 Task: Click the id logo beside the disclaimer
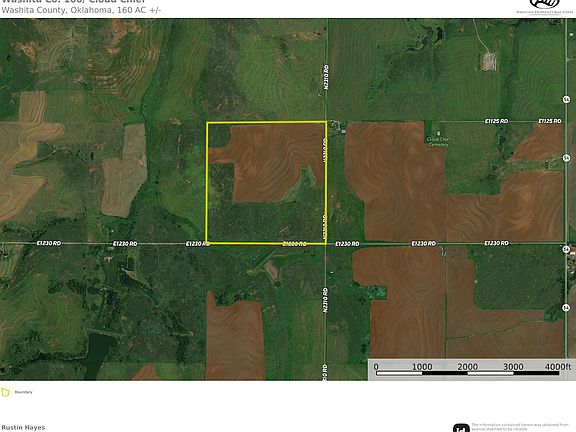coord(461,428)
